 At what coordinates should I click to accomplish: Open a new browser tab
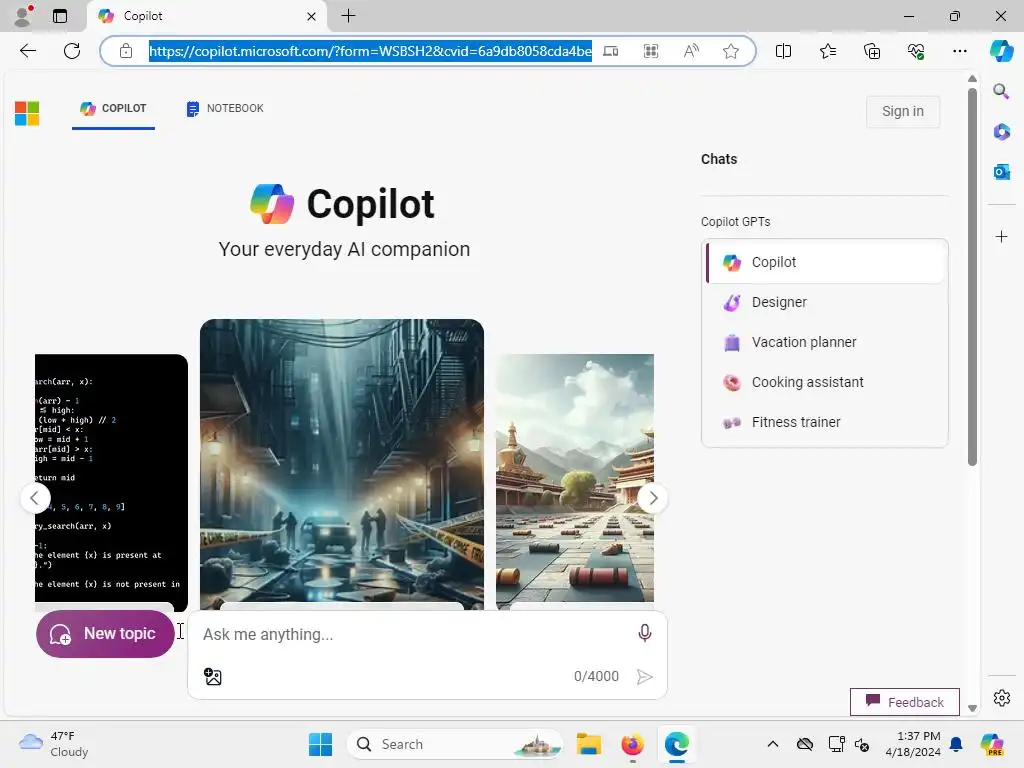click(x=348, y=16)
